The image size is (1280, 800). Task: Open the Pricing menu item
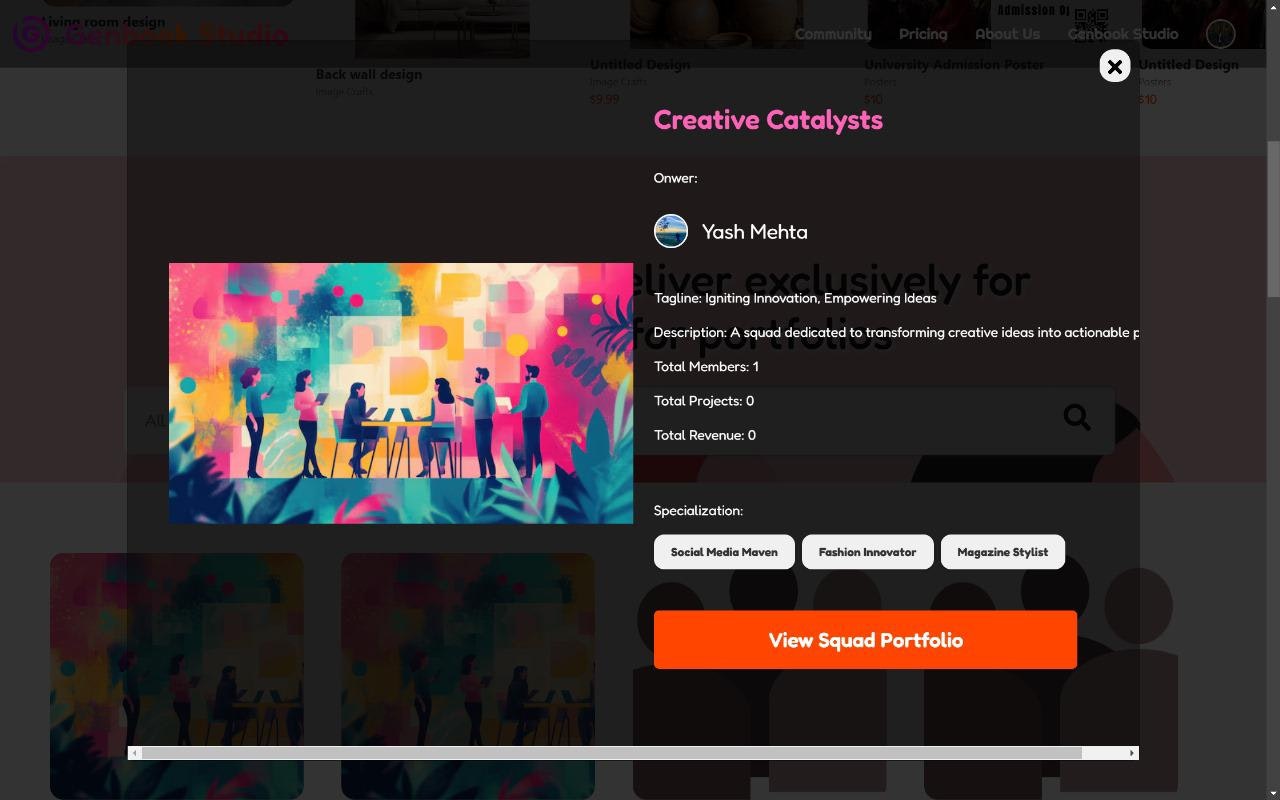click(923, 34)
